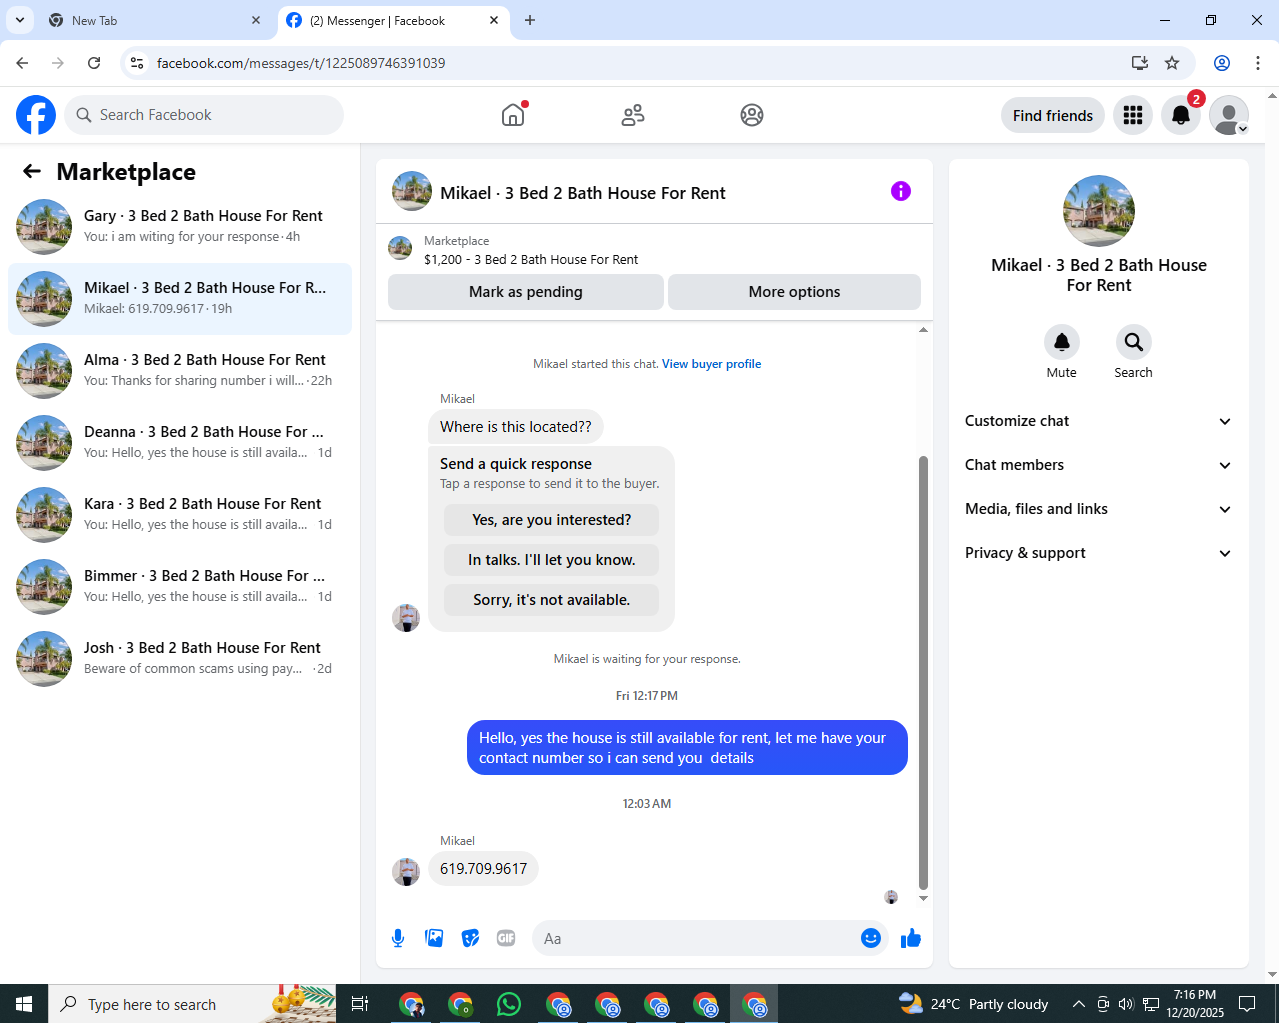Click the address bar URL
This screenshot has width=1279, height=1023.
coord(301,63)
